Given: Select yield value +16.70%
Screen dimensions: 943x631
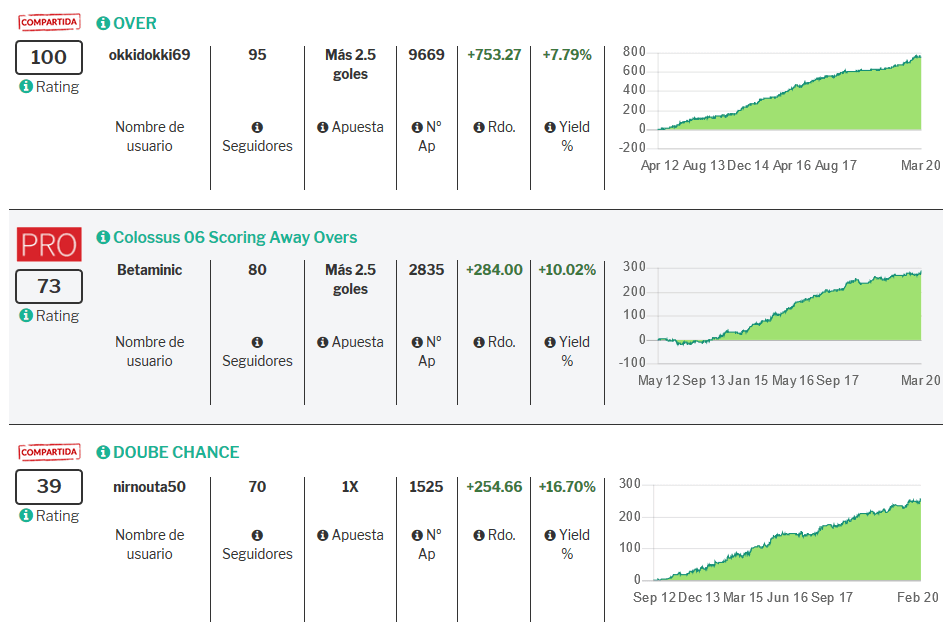Looking at the screenshot, I should tap(567, 487).
